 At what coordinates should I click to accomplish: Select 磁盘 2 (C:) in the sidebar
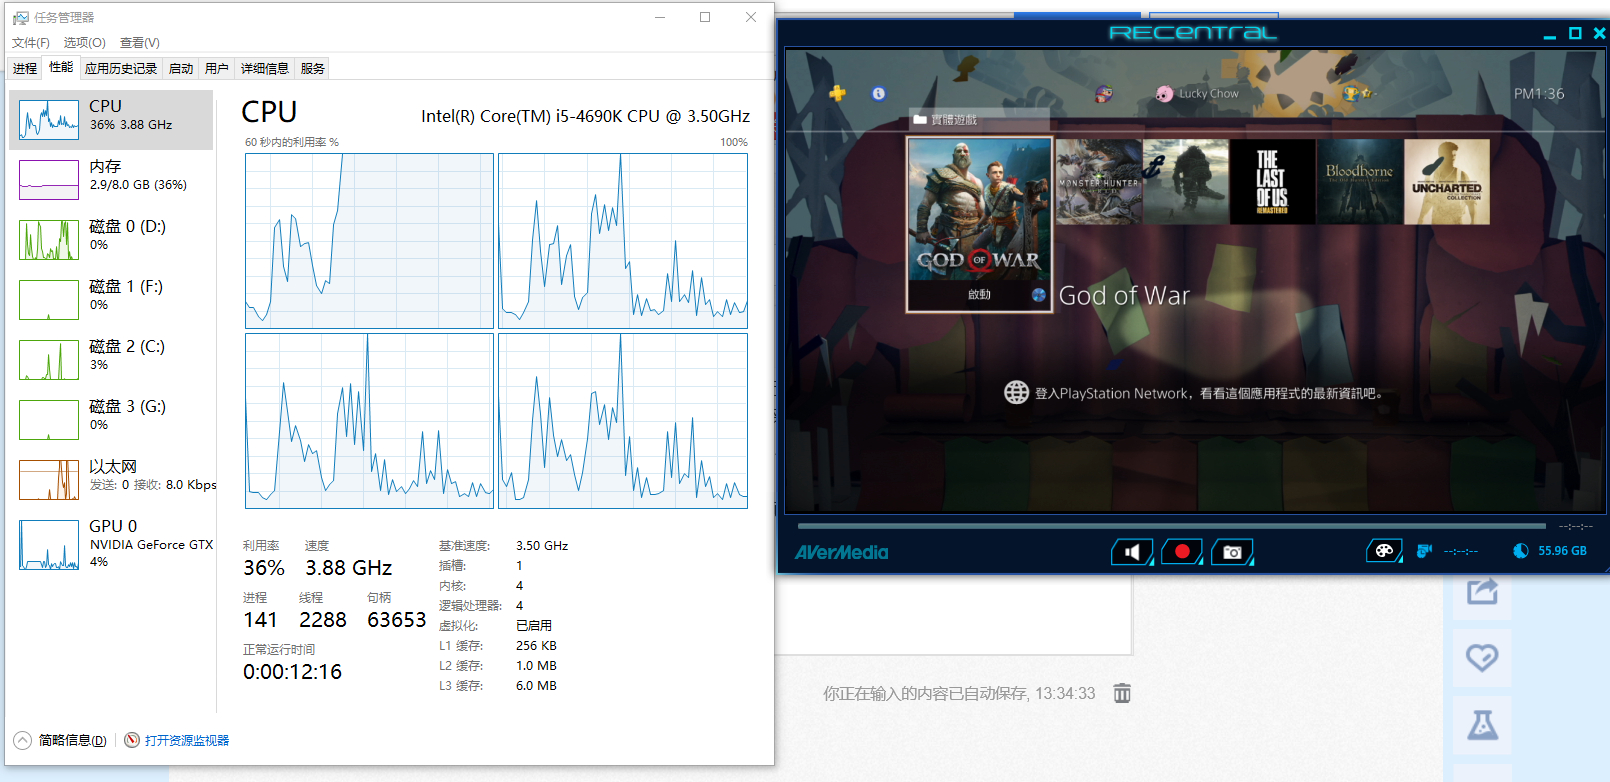111,360
